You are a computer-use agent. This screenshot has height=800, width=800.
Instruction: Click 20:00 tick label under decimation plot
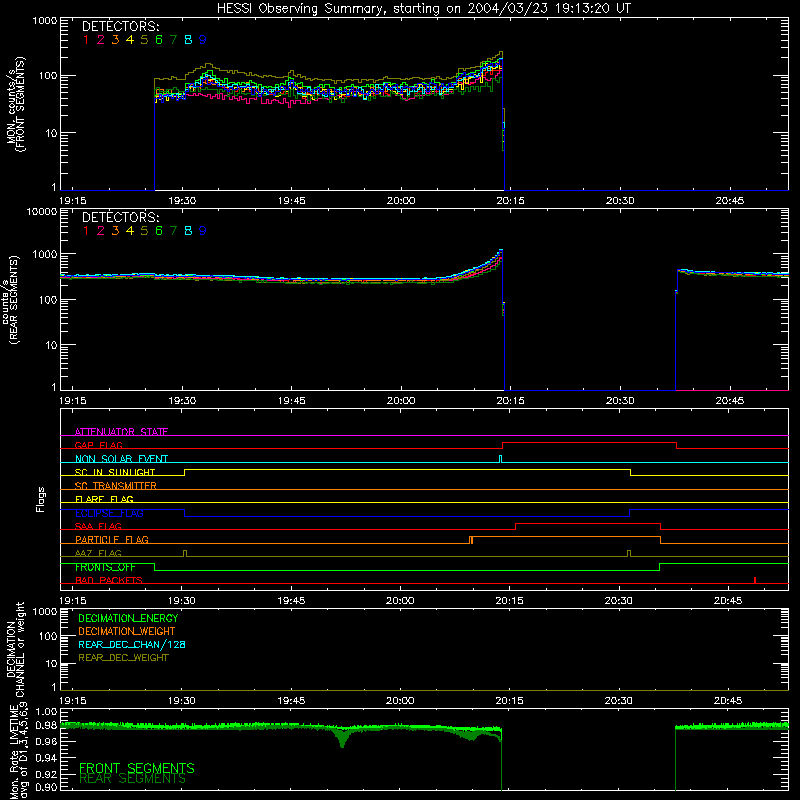pyautogui.click(x=400, y=701)
